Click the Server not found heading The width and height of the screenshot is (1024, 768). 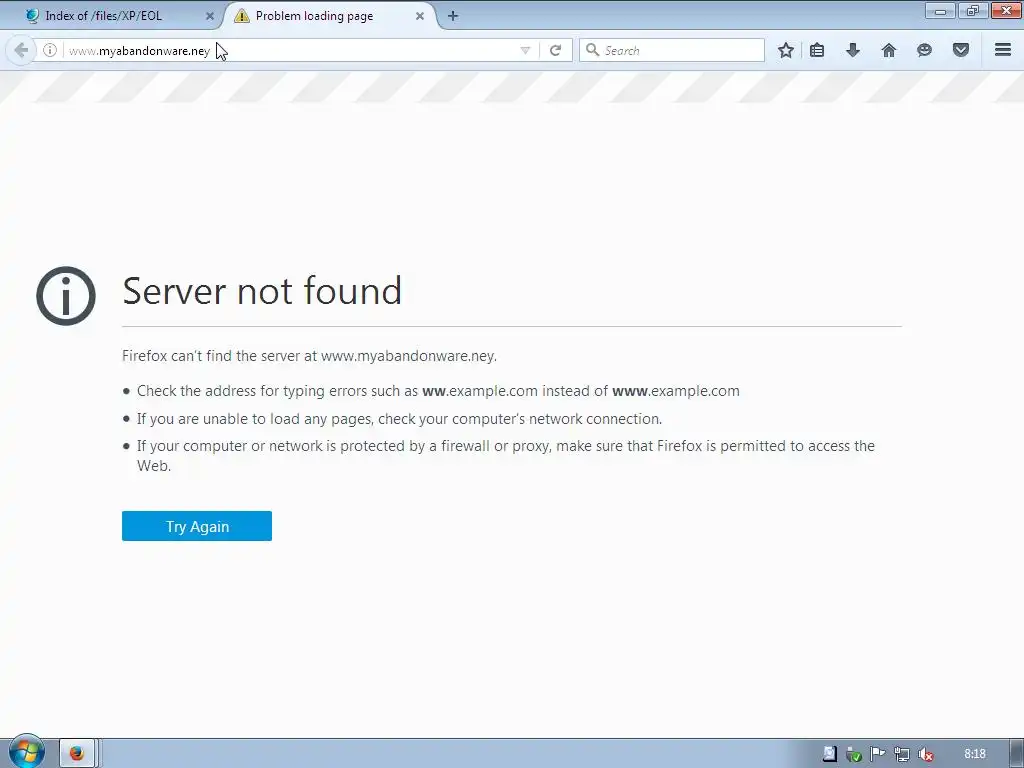pos(262,291)
